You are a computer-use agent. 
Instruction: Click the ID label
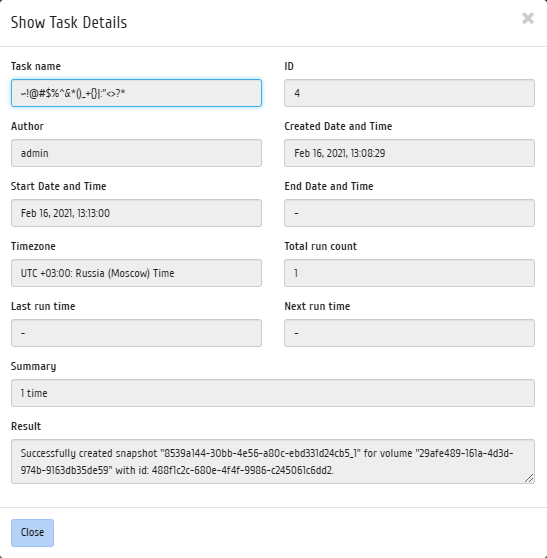[289, 66]
